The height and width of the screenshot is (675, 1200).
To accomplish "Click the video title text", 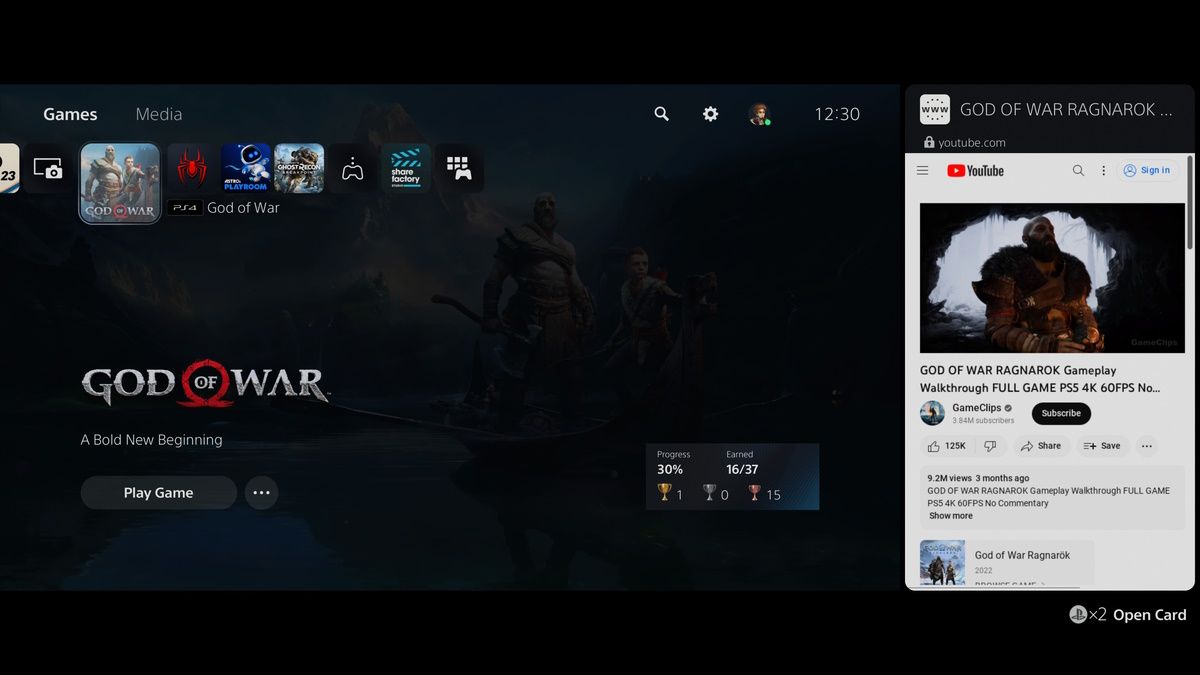I will [1041, 379].
